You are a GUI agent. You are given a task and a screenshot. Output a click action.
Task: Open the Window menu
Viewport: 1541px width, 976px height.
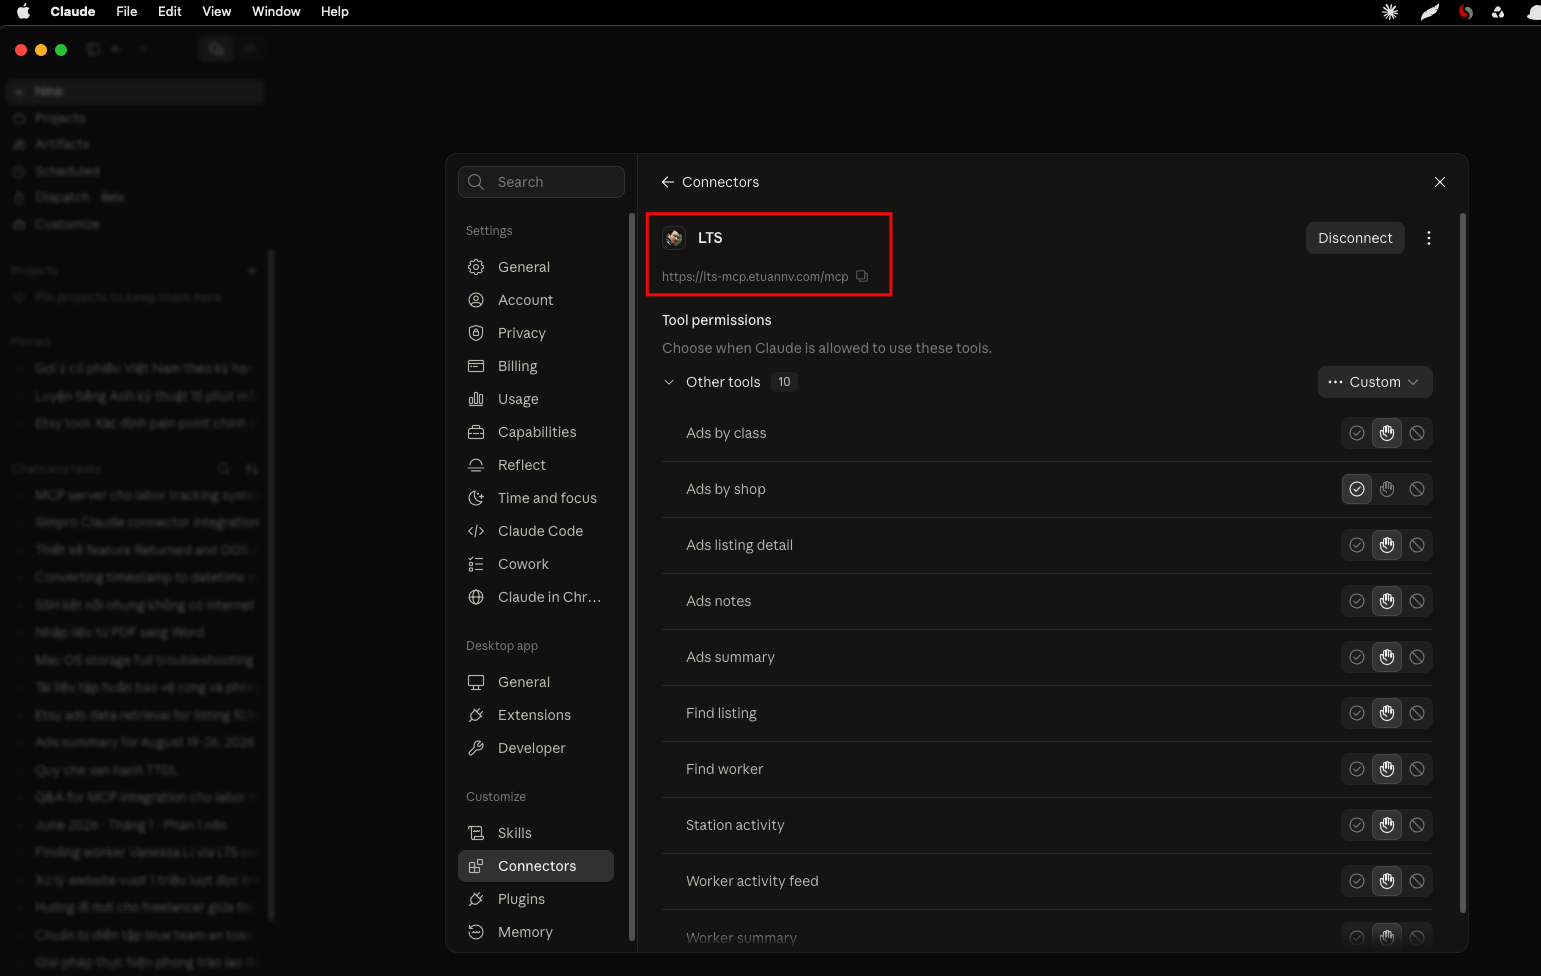pos(276,12)
